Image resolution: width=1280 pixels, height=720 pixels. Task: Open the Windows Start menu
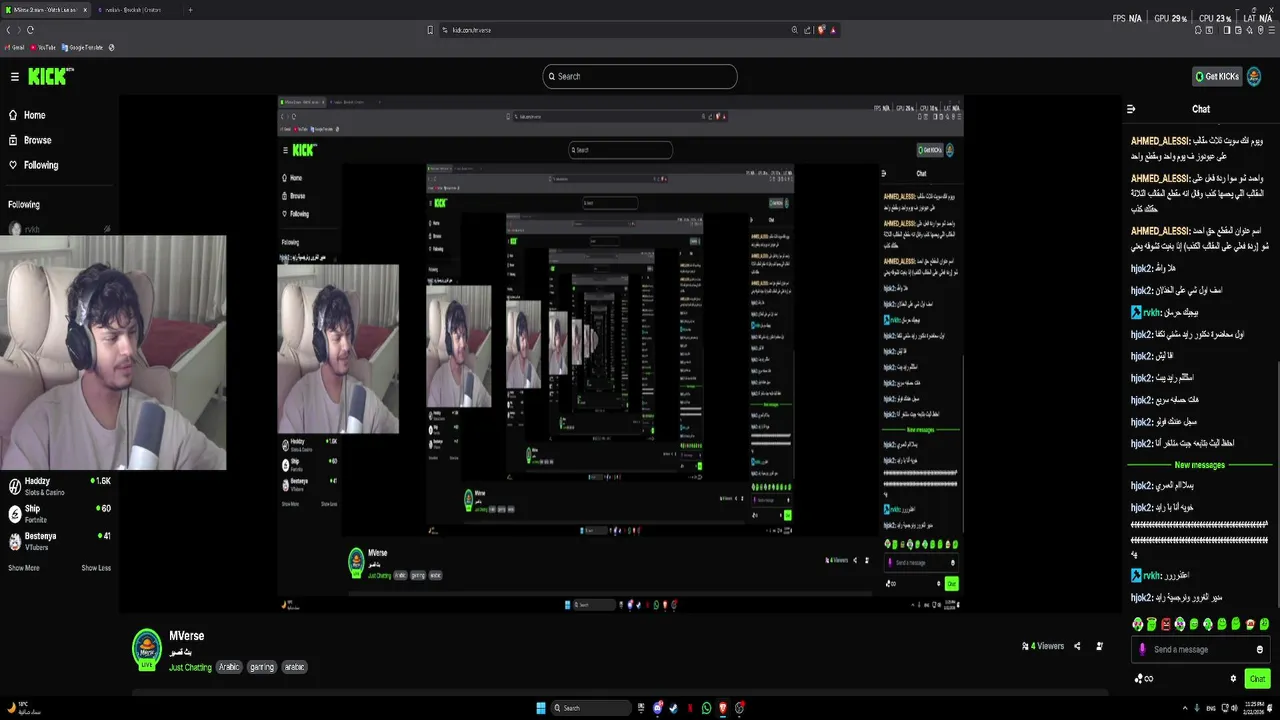pyautogui.click(x=541, y=708)
